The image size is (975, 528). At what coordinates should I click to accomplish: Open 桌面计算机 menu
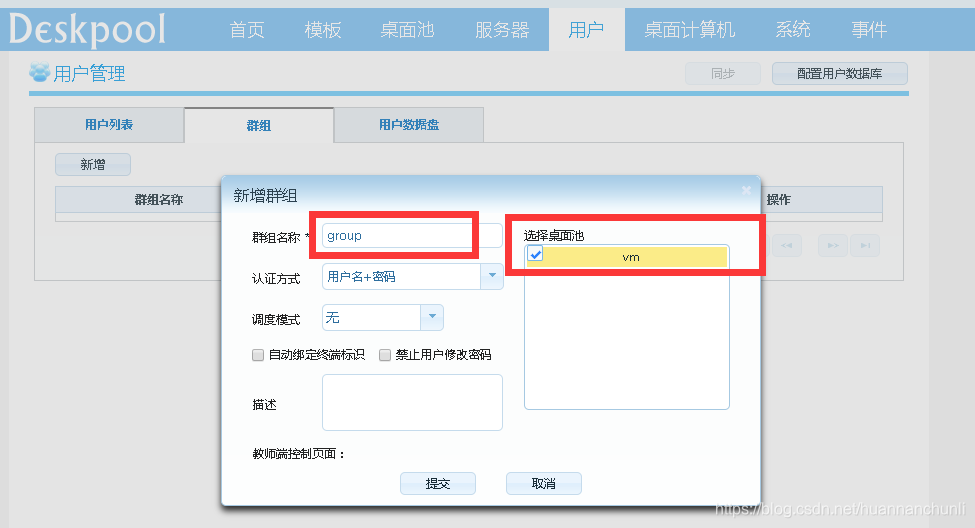coord(690,29)
